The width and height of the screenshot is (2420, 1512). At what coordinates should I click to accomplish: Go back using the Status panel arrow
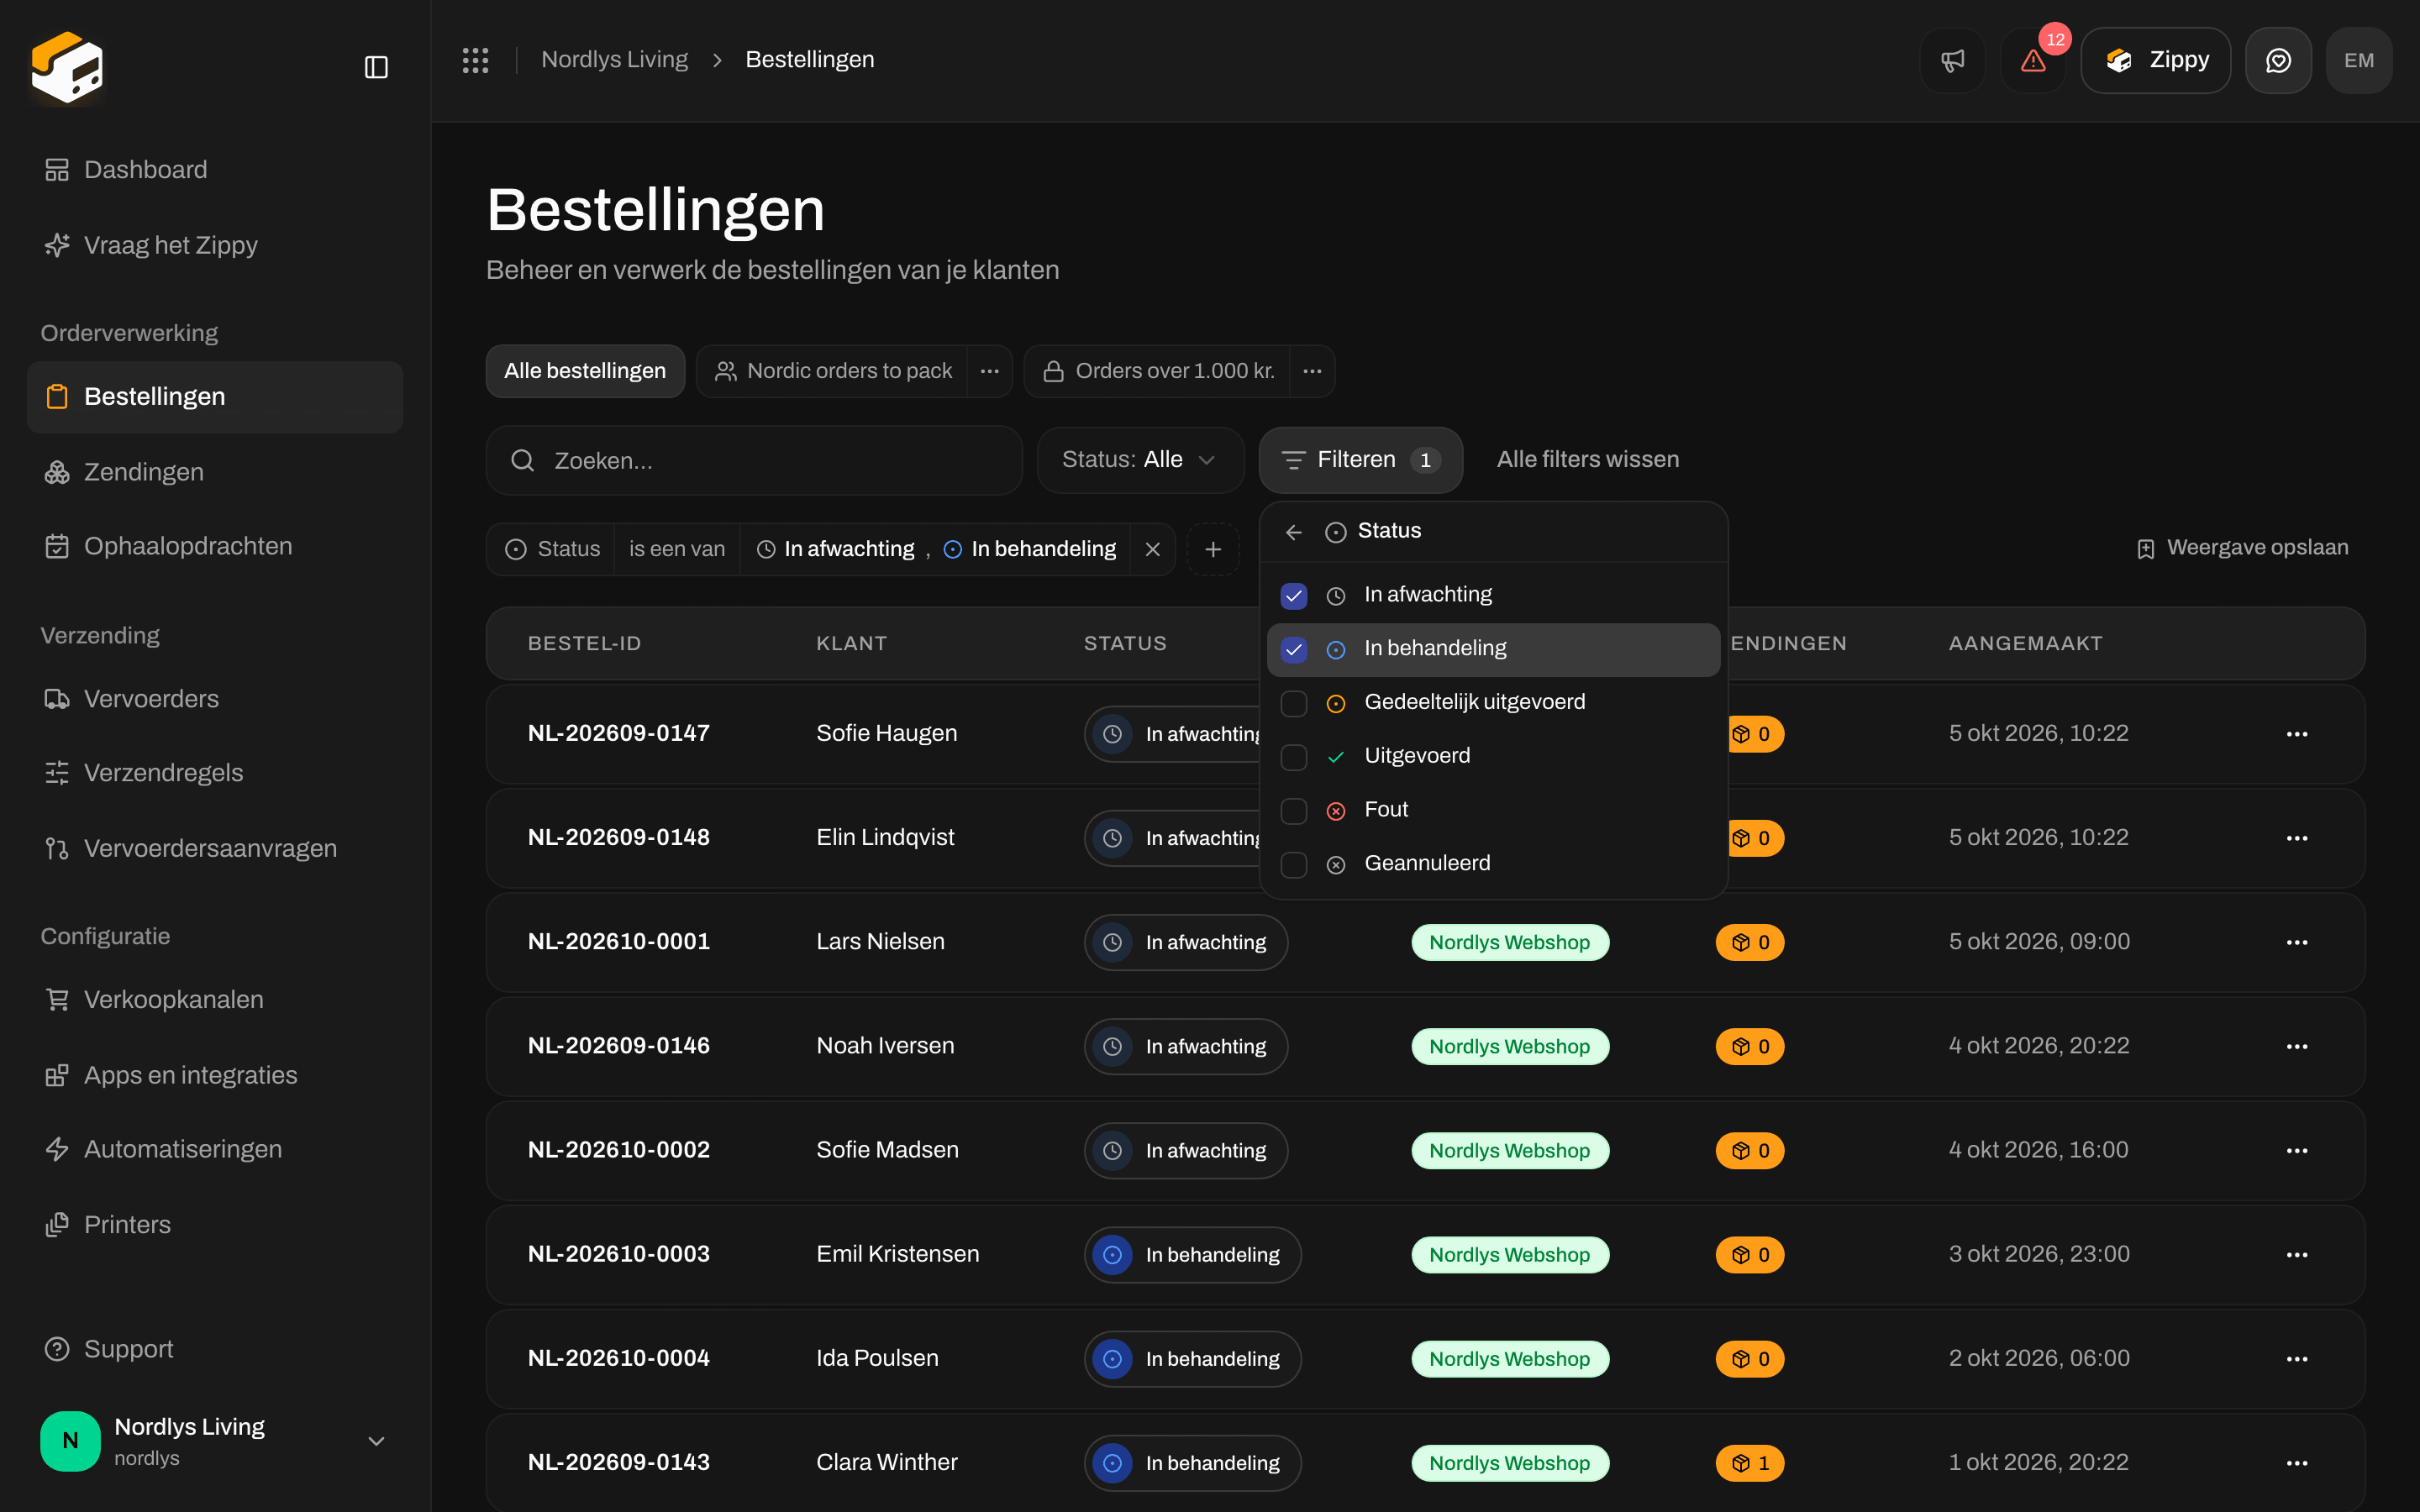click(1294, 532)
